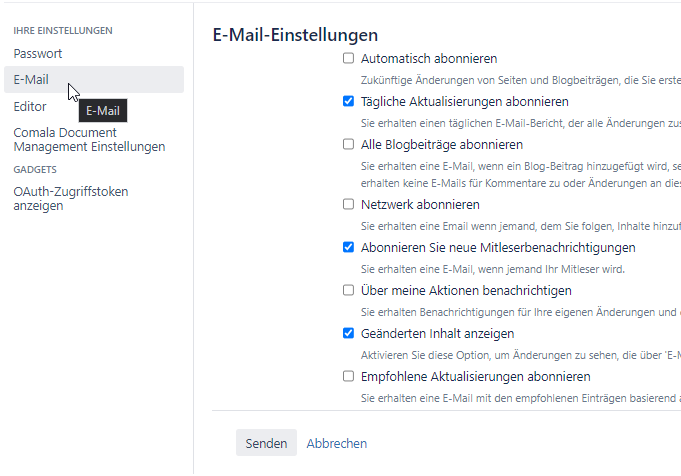Image resolution: width=681 pixels, height=476 pixels.
Task: Enable the Netzwerk abonnieren option
Action: (x=348, y=205)
